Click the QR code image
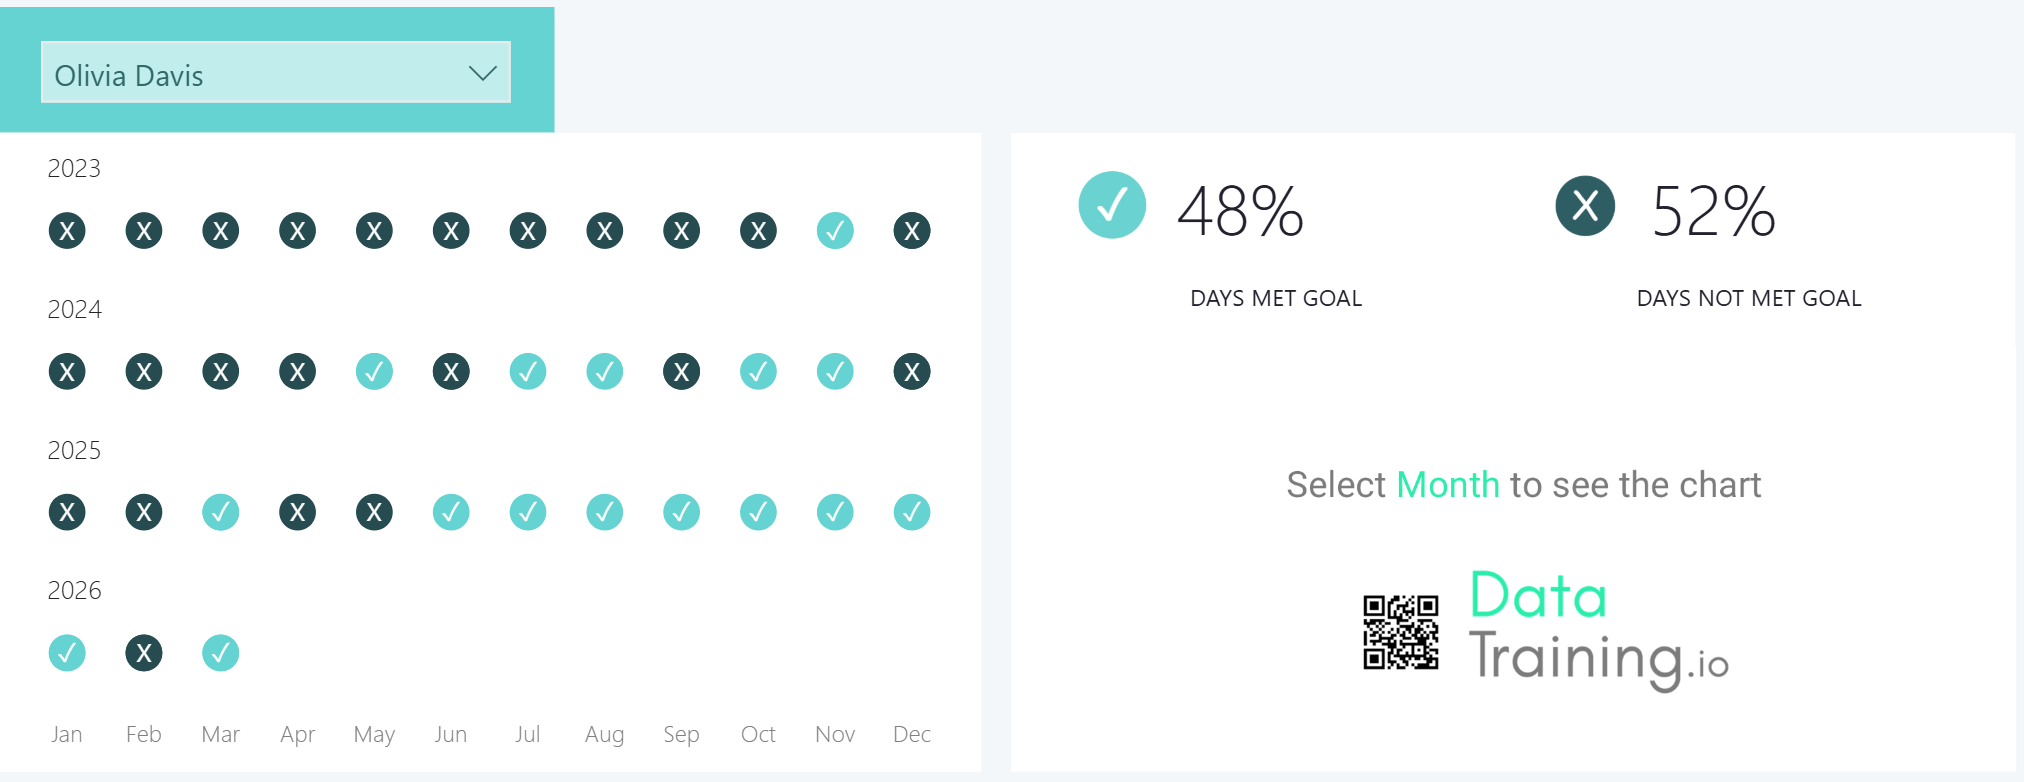The image size is (2024, 782). pyautogui.click(x=1401, y=632)
